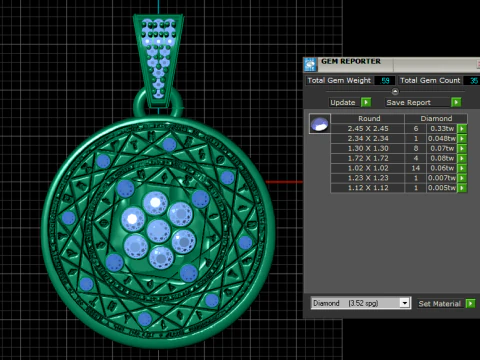Click the Diamond column header
The image size is (480, 360).
coord(436,119)
